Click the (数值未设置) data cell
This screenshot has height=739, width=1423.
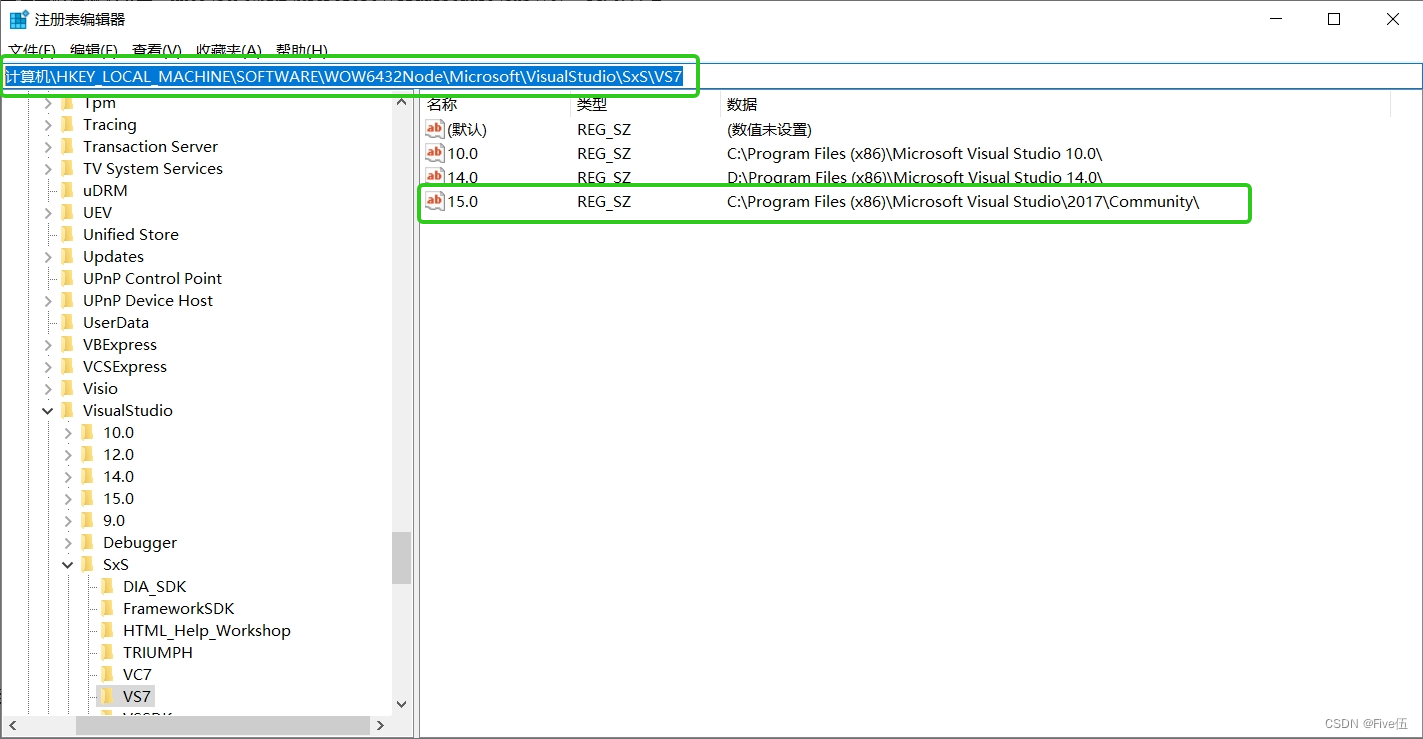tap(769, 130)
